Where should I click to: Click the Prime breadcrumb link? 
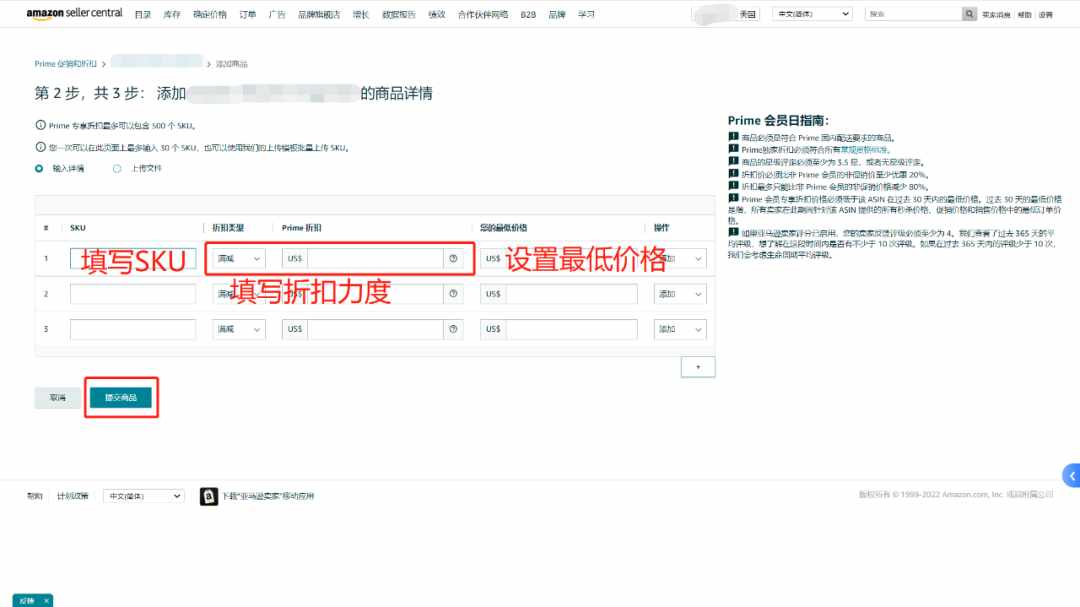(65, 63)
